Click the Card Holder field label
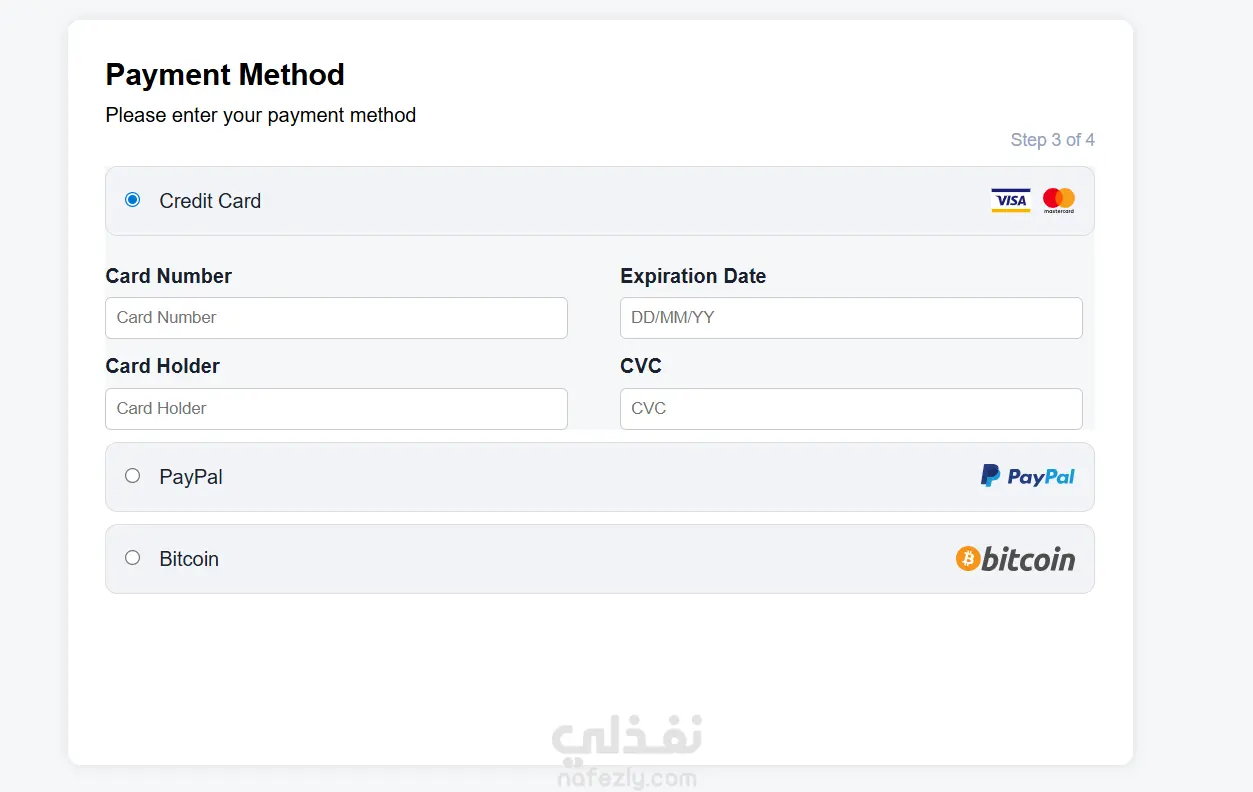The width and height of the screenshot is (1253, 792). 162,366
